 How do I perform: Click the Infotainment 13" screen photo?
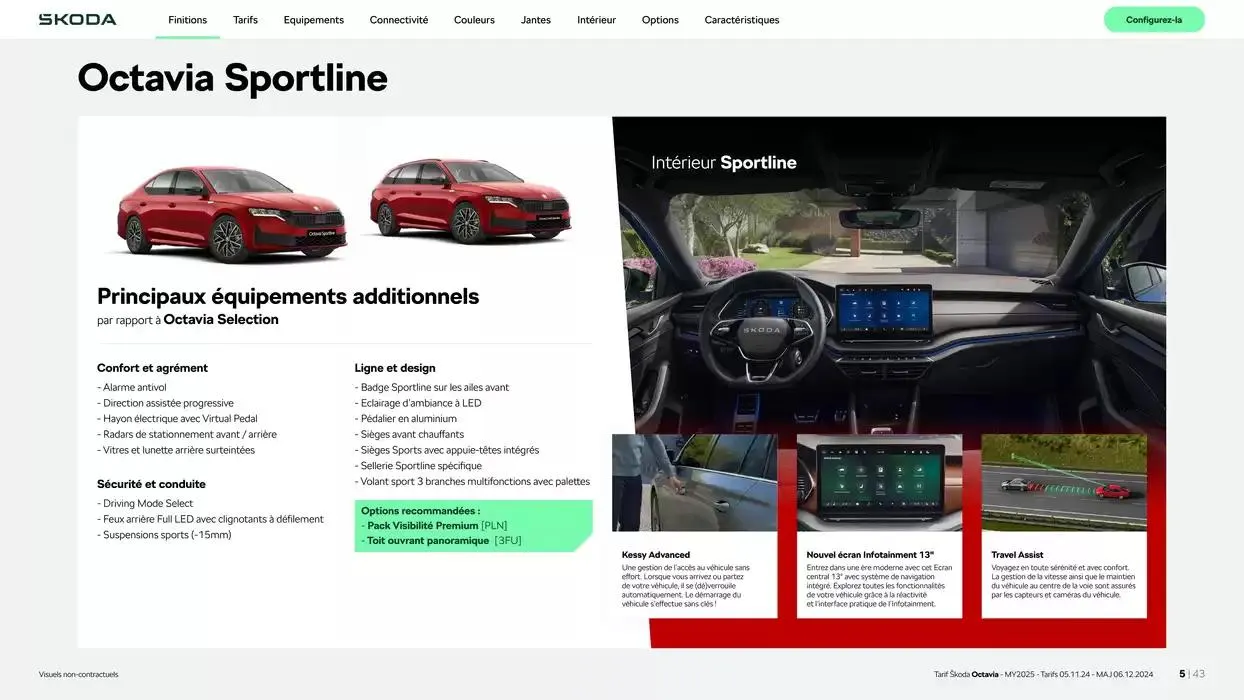[879, 482]
